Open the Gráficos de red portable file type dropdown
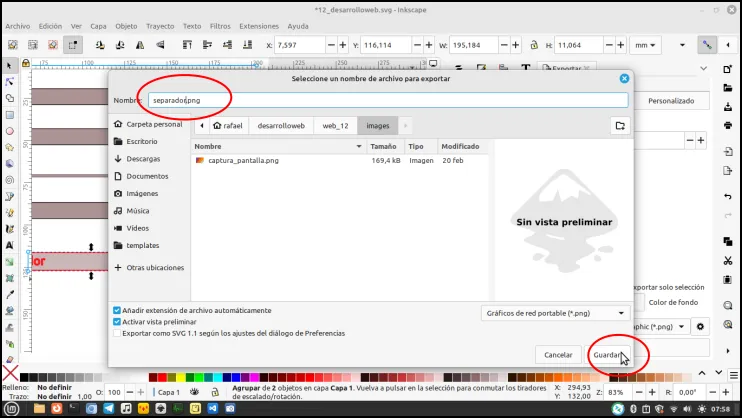Viewport: 742px width, 418px height. (x=556, y=313)
